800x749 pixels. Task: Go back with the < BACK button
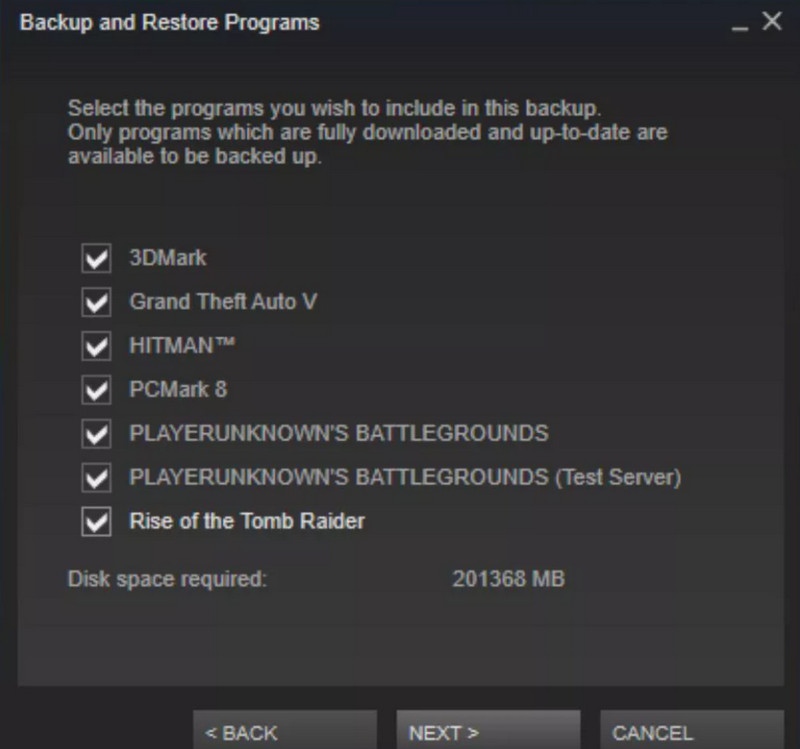tap(285, 730)
